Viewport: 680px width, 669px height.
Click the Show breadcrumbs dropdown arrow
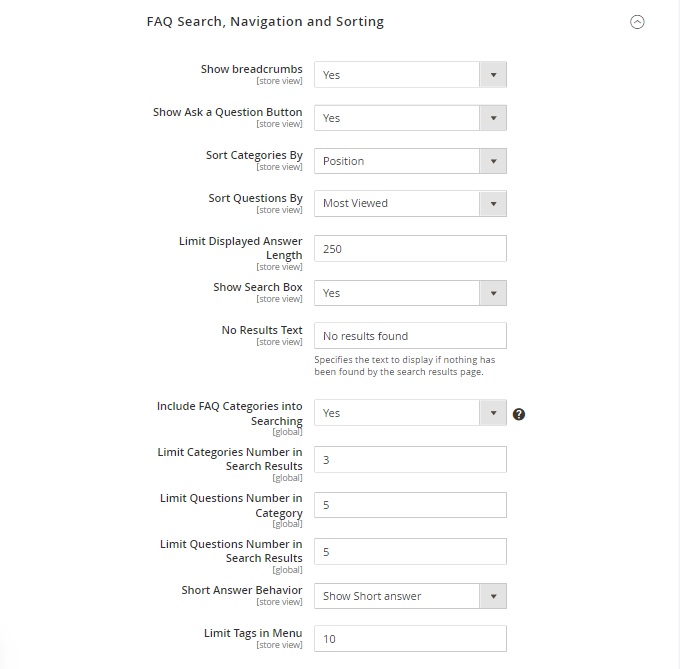click(493, 75)
